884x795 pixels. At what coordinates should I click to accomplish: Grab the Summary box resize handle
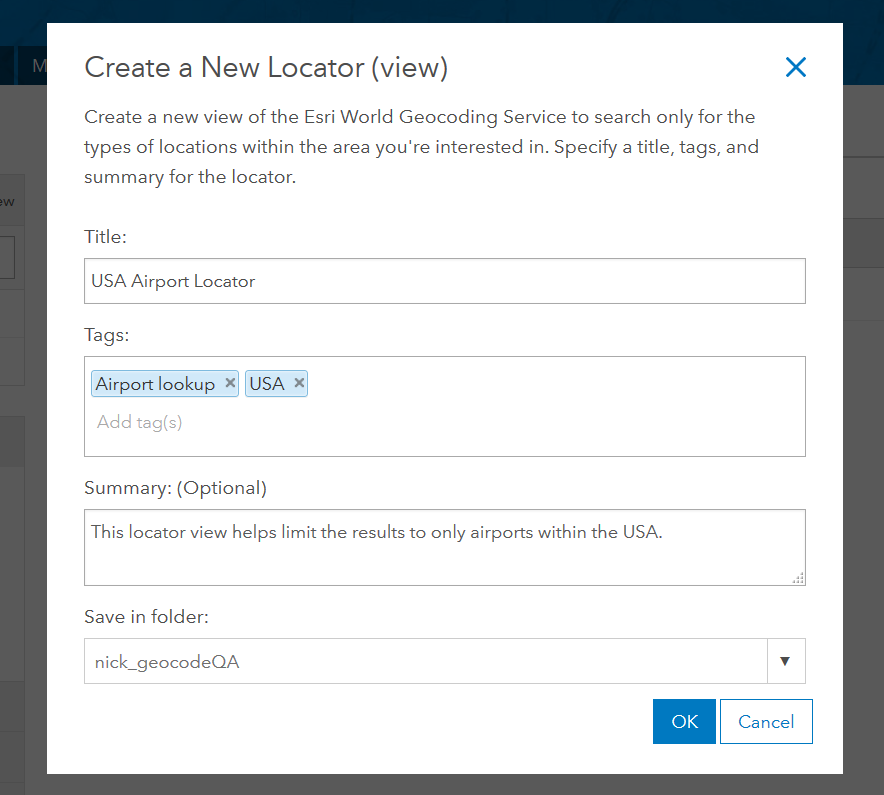(x=798, y=577)
